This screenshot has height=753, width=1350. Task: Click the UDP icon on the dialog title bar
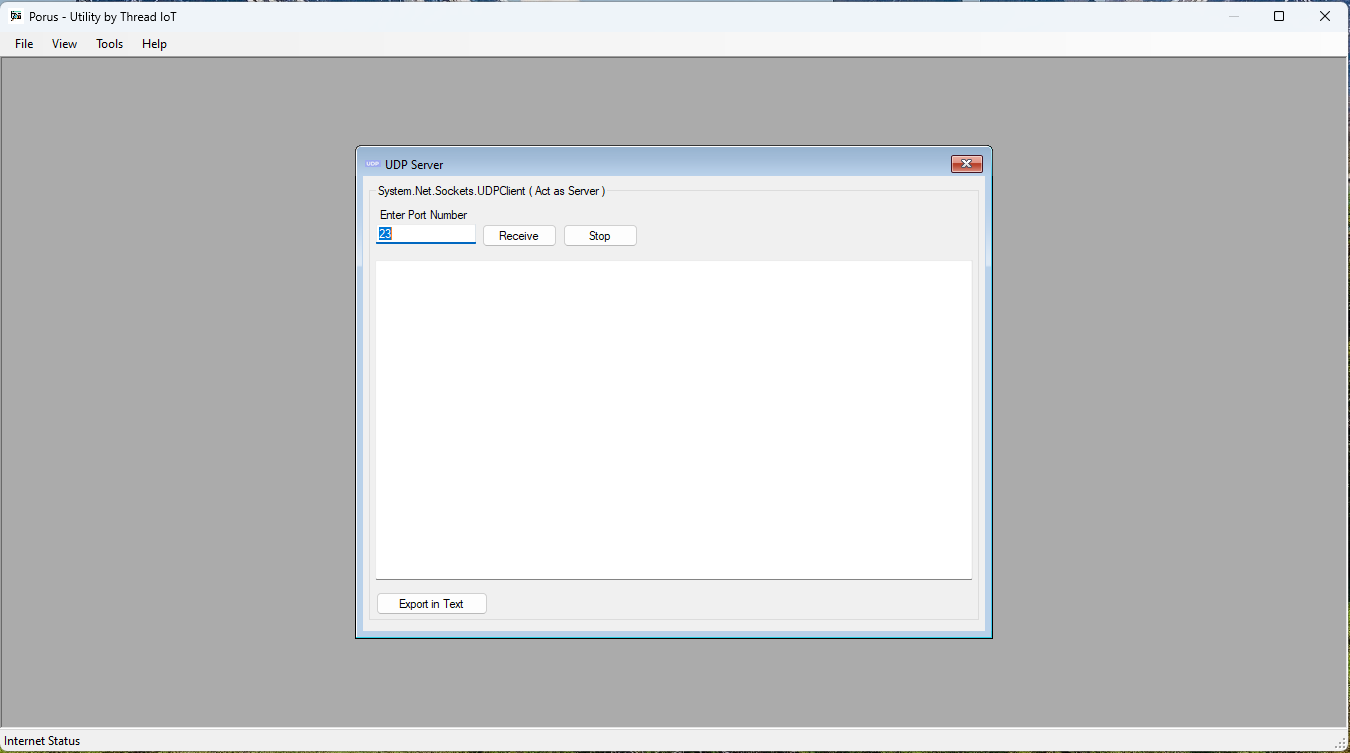373,163
